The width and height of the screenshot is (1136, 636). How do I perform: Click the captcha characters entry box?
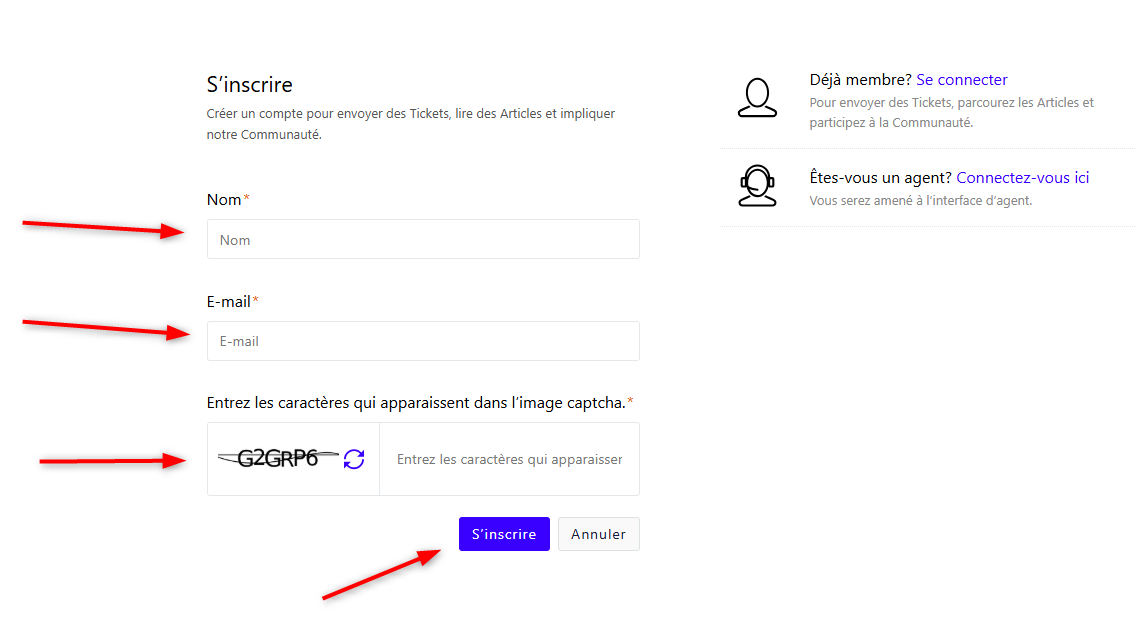[x=509, y=460]
